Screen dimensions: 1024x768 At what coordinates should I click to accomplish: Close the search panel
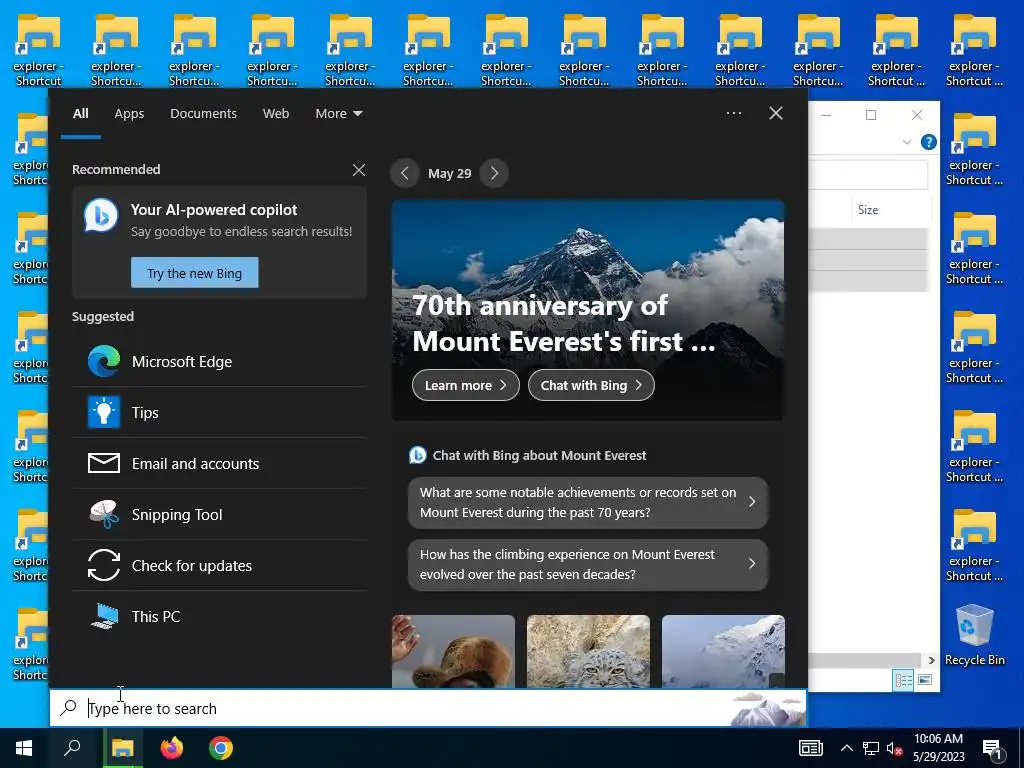(776, 113)
